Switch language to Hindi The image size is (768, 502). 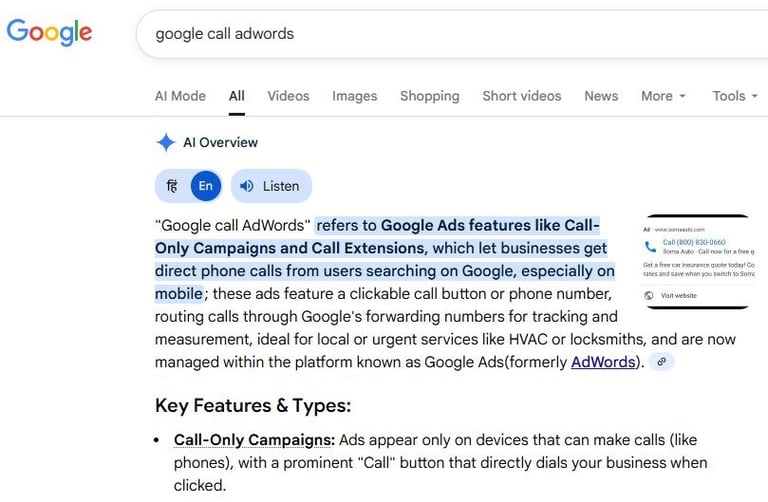(172, 186)
